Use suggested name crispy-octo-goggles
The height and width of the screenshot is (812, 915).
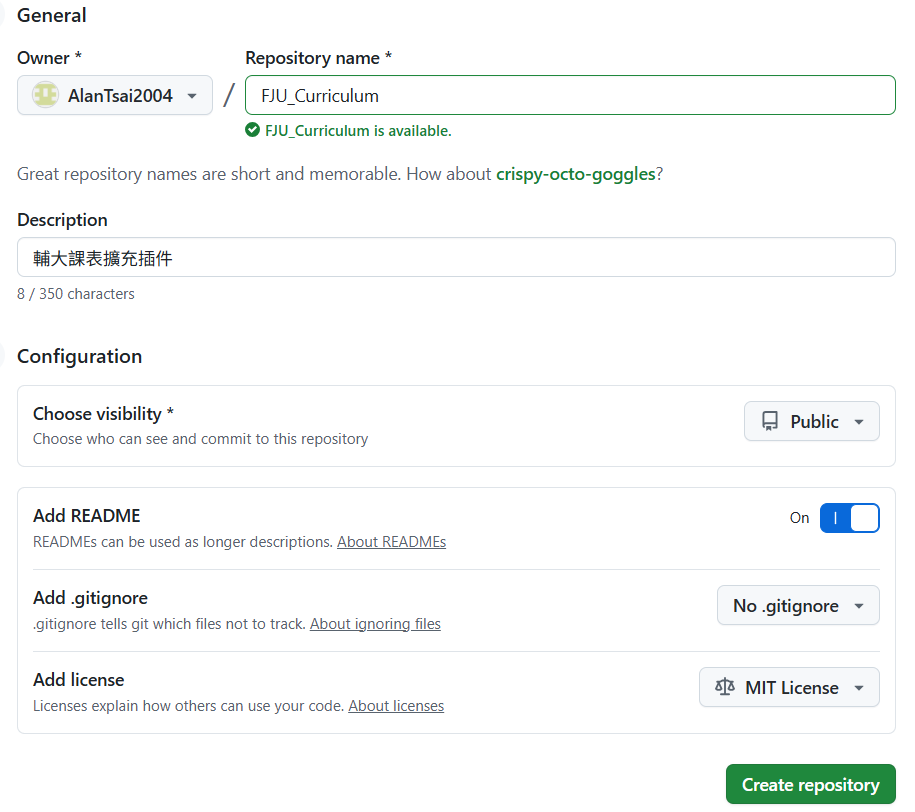575,174
